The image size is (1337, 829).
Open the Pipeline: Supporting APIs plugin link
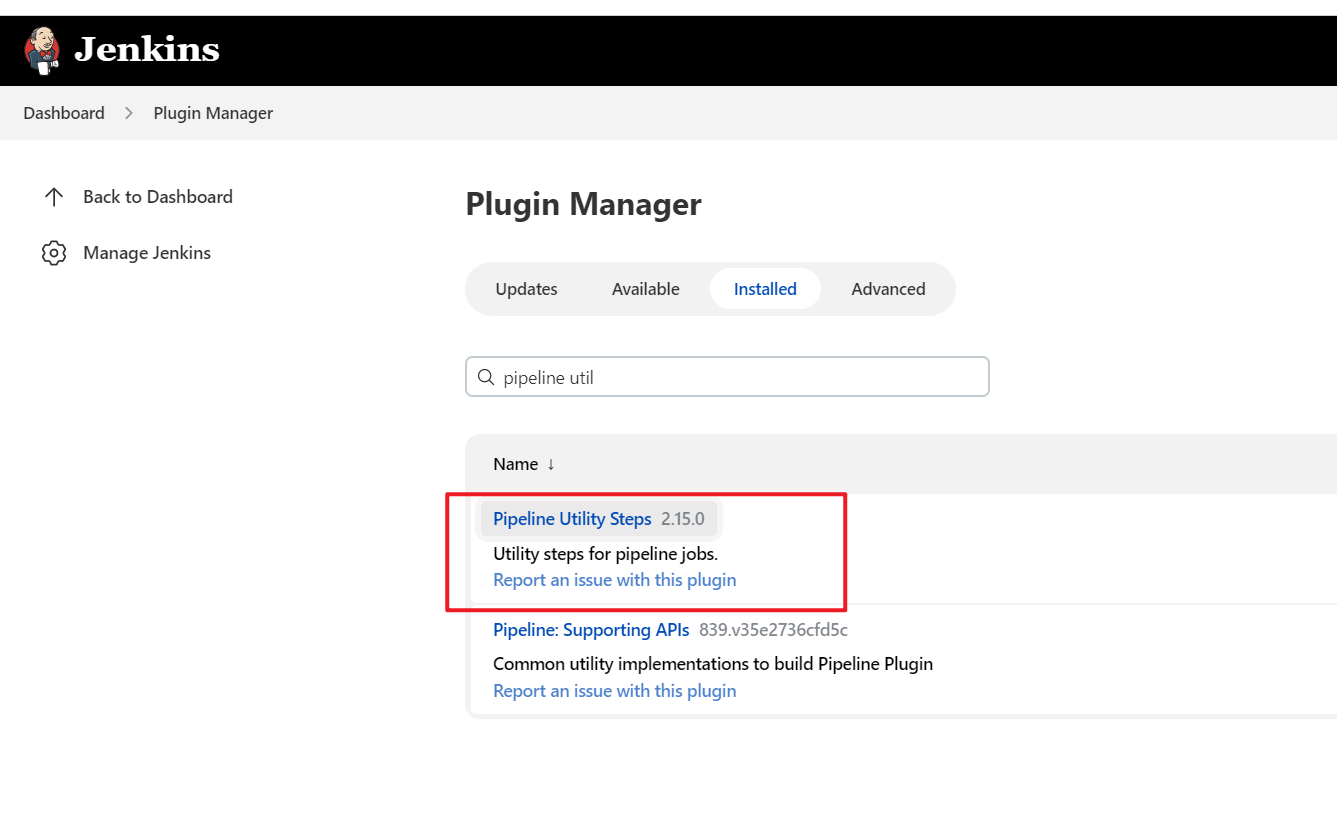click(591, 630)
